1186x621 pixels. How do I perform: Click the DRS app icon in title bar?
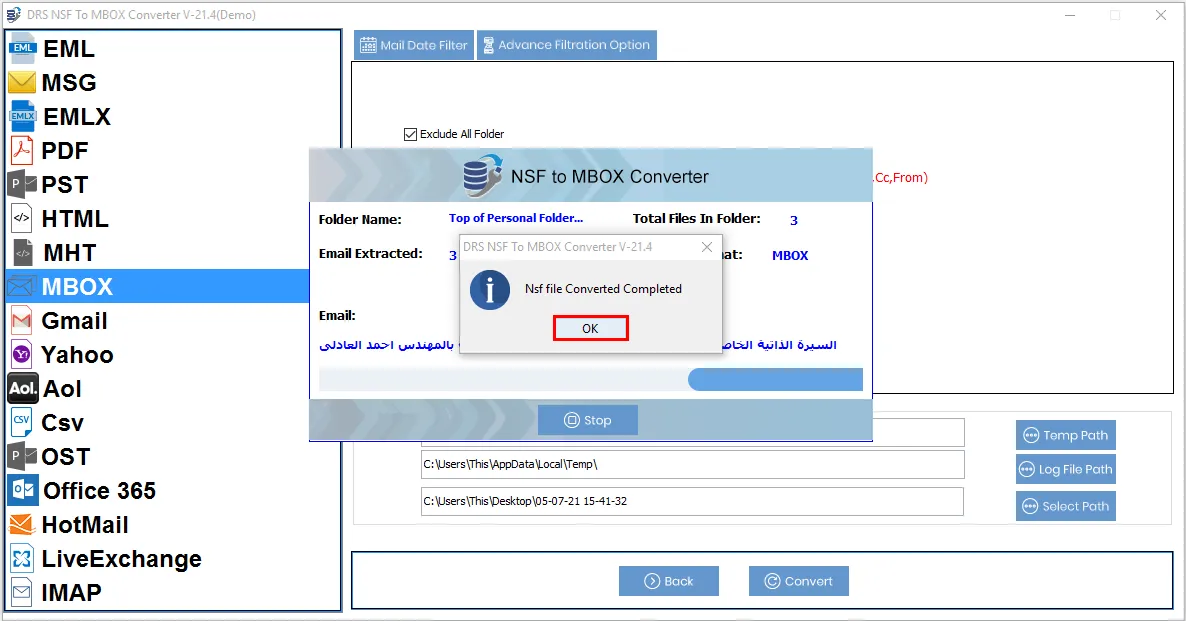click(13, 14)
